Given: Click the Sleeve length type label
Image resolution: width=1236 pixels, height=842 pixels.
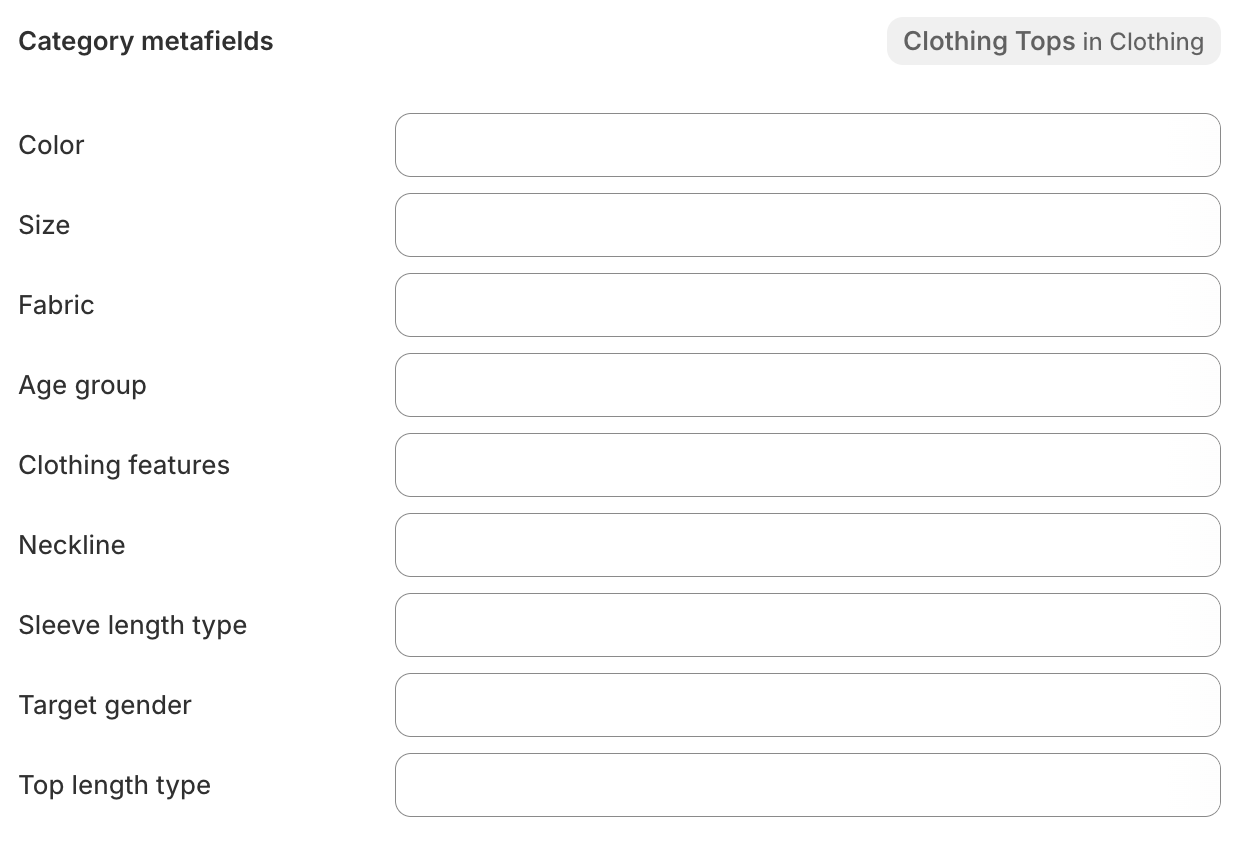Looking at the screenshot, I should tap(133, 625).
